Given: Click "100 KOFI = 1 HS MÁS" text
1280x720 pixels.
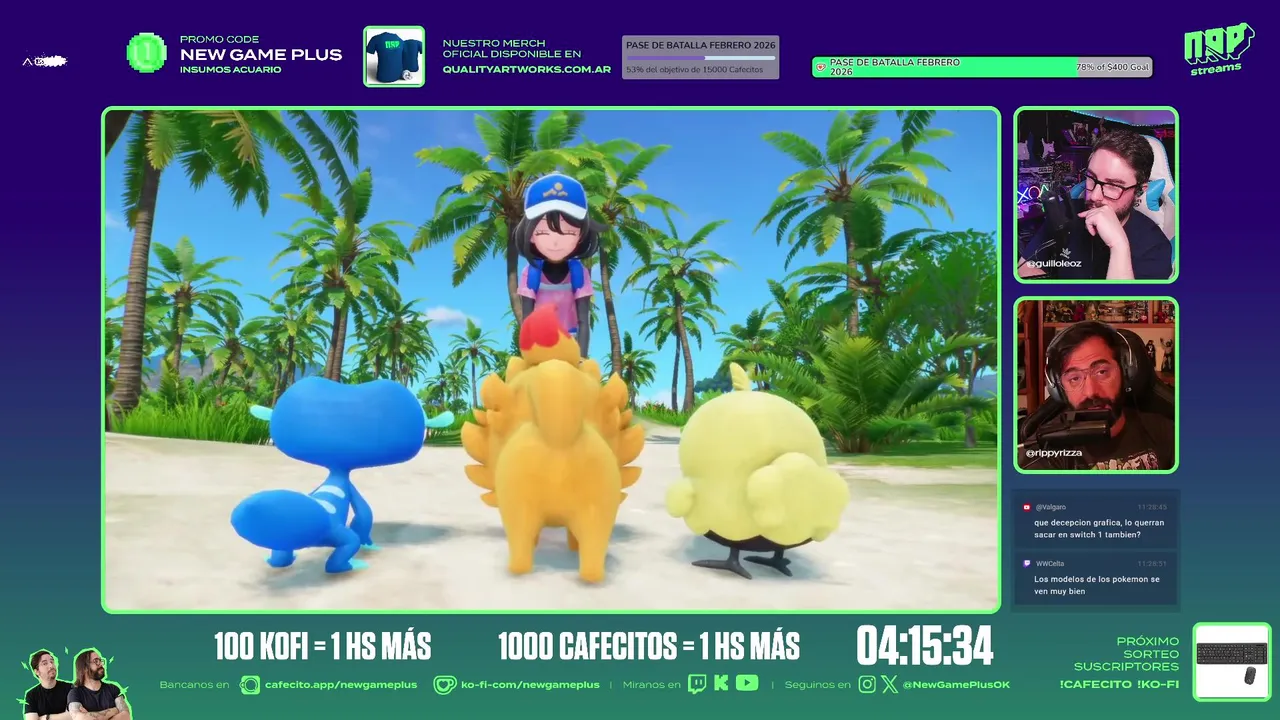Looking at the screenshot, I should point(322,647).
